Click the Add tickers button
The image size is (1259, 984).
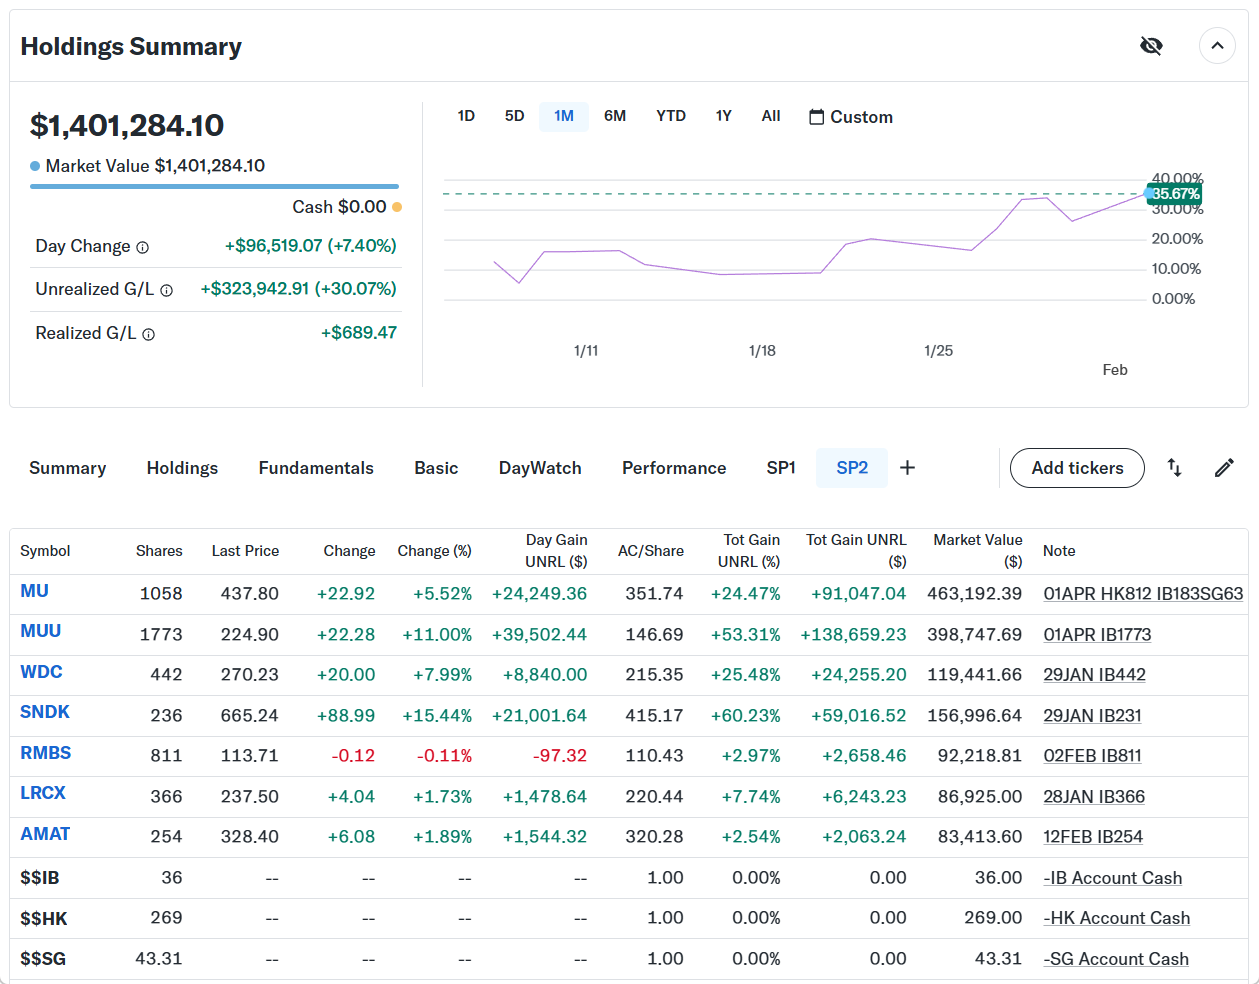pos(1077,468)
